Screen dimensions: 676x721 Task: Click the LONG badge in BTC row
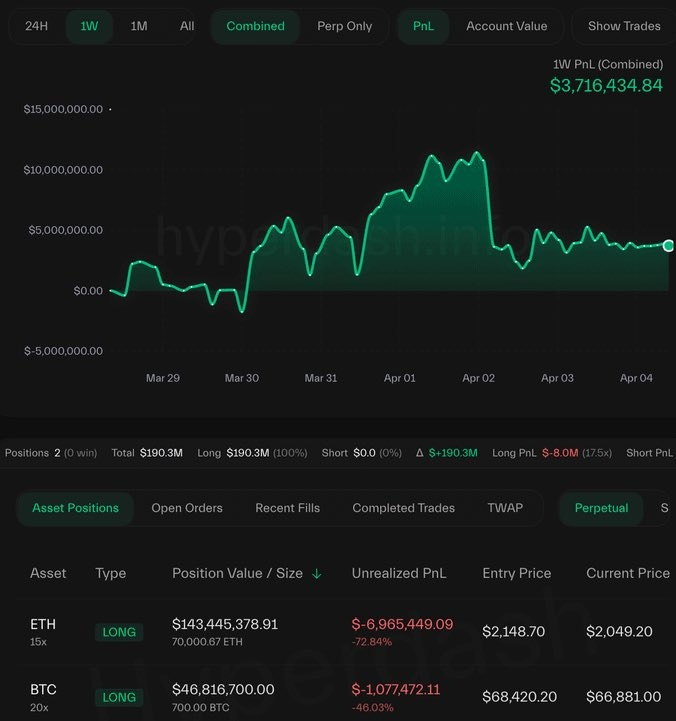[x=119, y=697]
